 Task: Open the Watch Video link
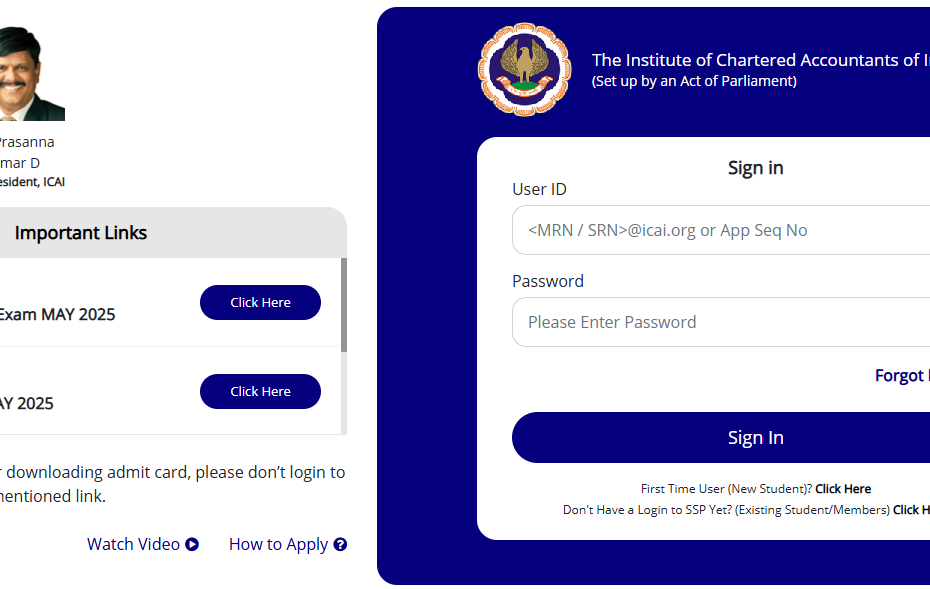pos(133,544)
